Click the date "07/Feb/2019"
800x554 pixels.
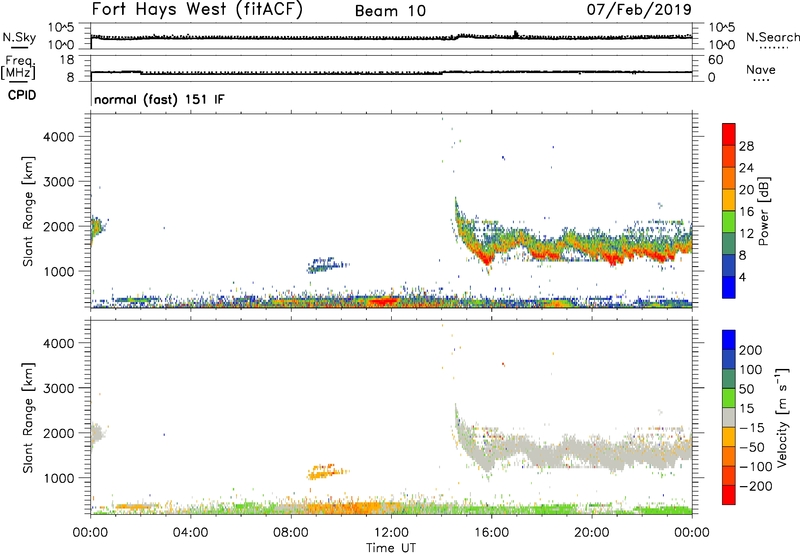click(639, 9)
